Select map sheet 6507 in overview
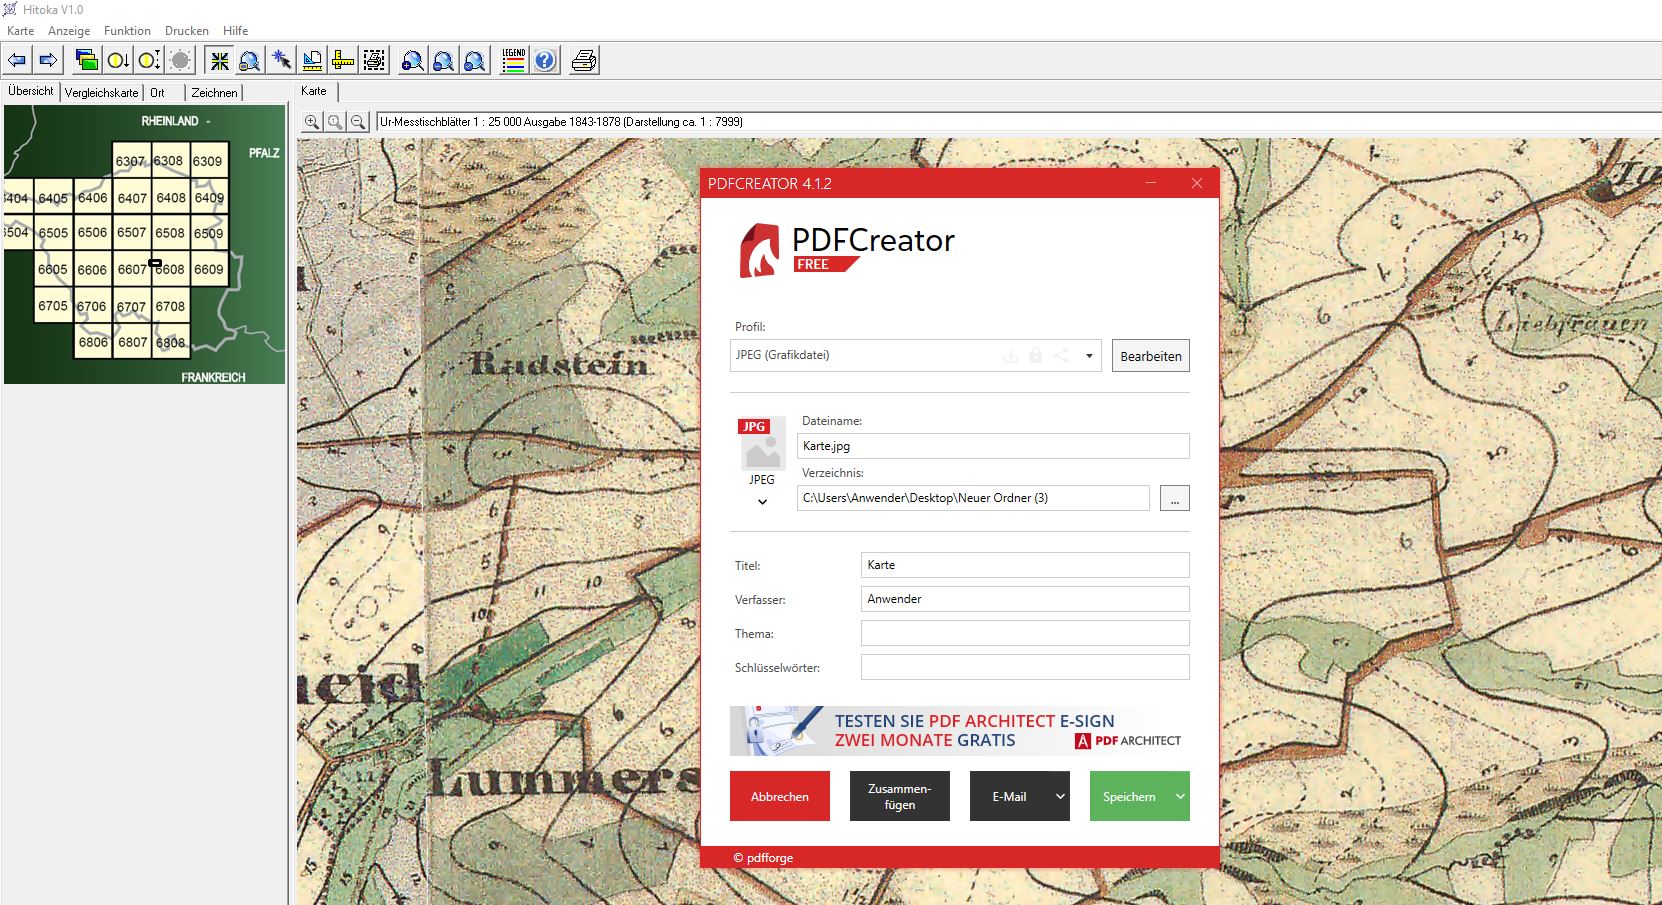1662x905 pixels. (x=132, y=233)
